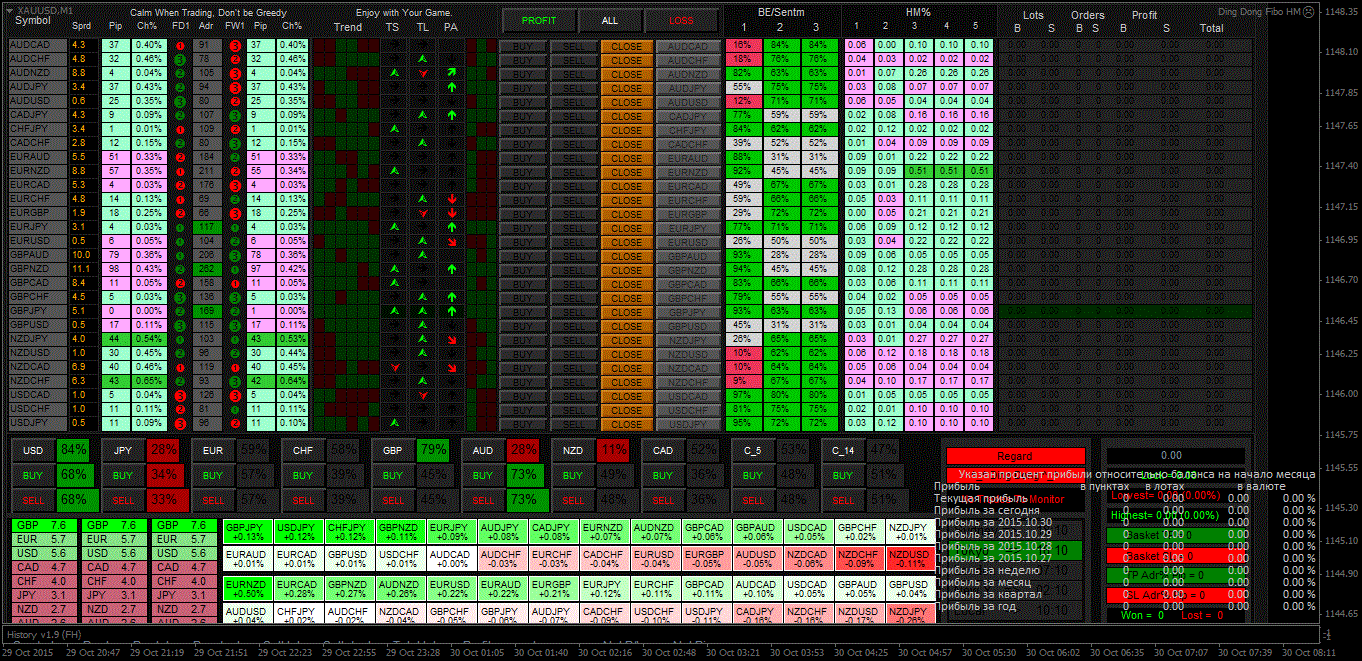Click the green TL arrow in the CADCHF row
This screenshot has height=661, width=1362.
pos(423,144)
